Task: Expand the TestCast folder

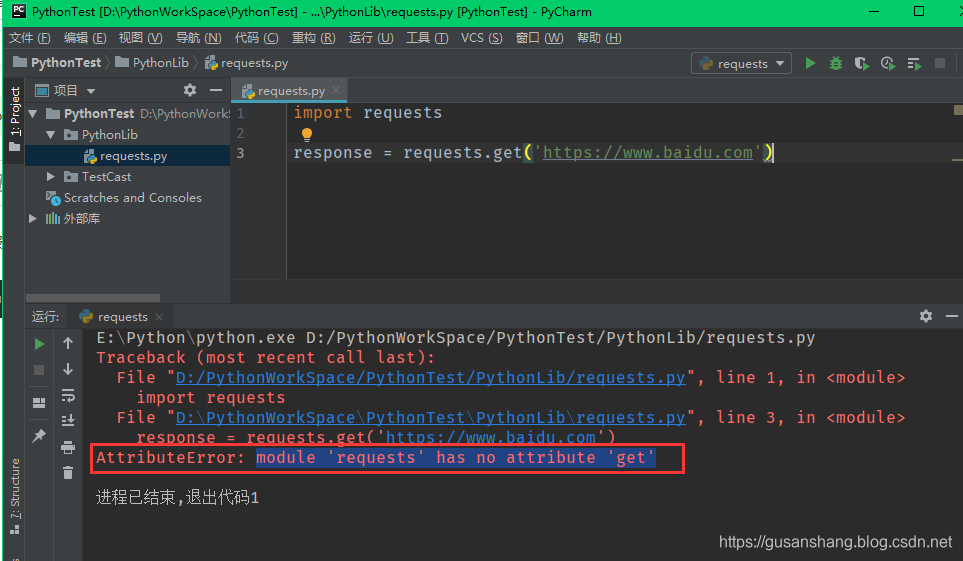Action: [51, 176]
